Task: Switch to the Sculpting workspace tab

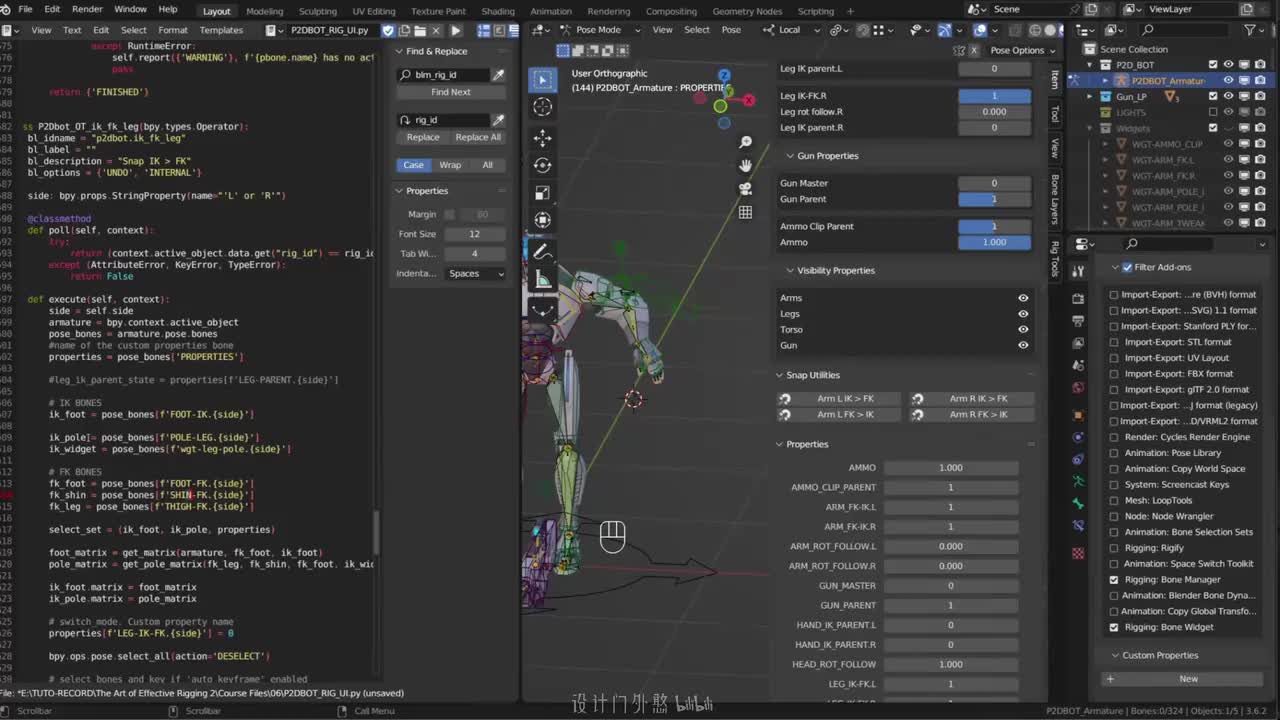Action: pyautogui.click(x=317, y=11)
